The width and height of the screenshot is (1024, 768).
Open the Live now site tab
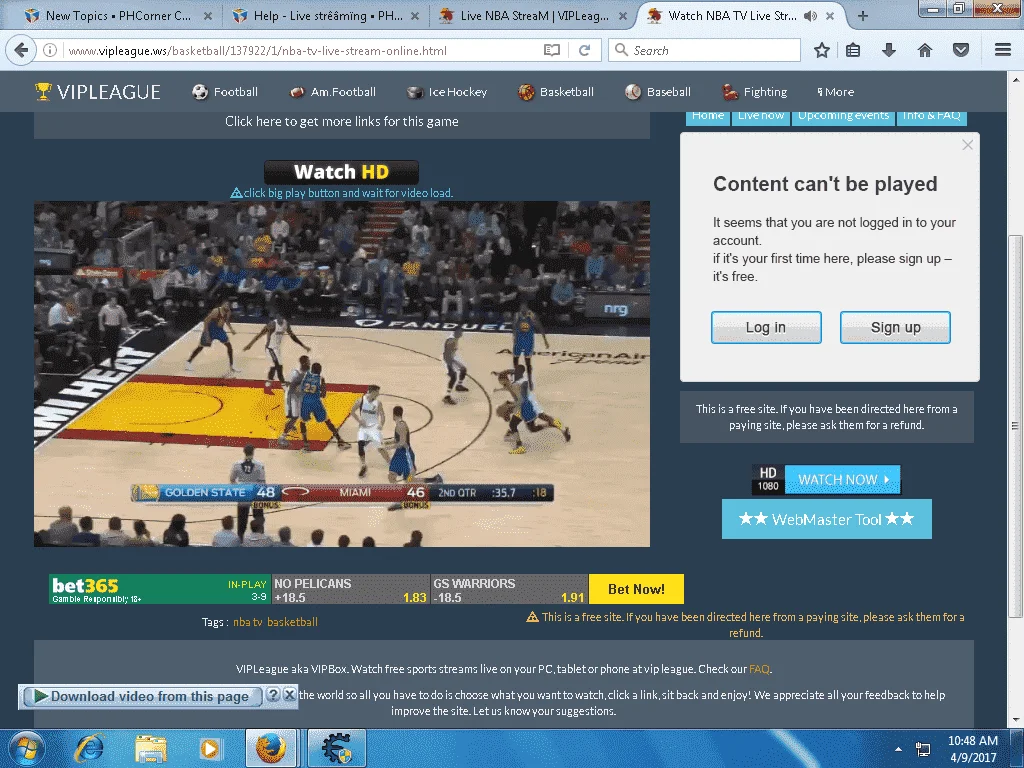point(761,116)
